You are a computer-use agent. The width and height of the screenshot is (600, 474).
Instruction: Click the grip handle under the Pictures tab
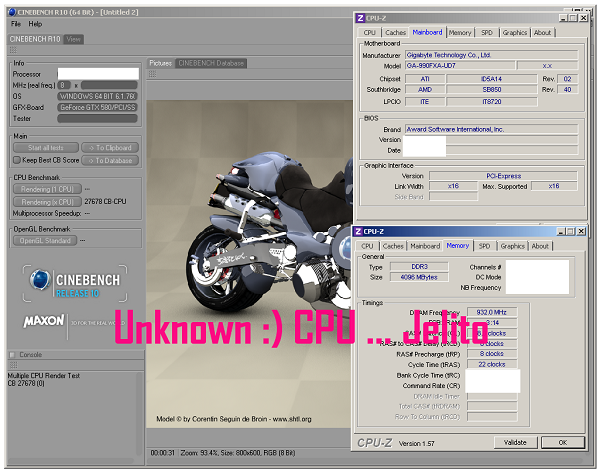click(152, 74)
